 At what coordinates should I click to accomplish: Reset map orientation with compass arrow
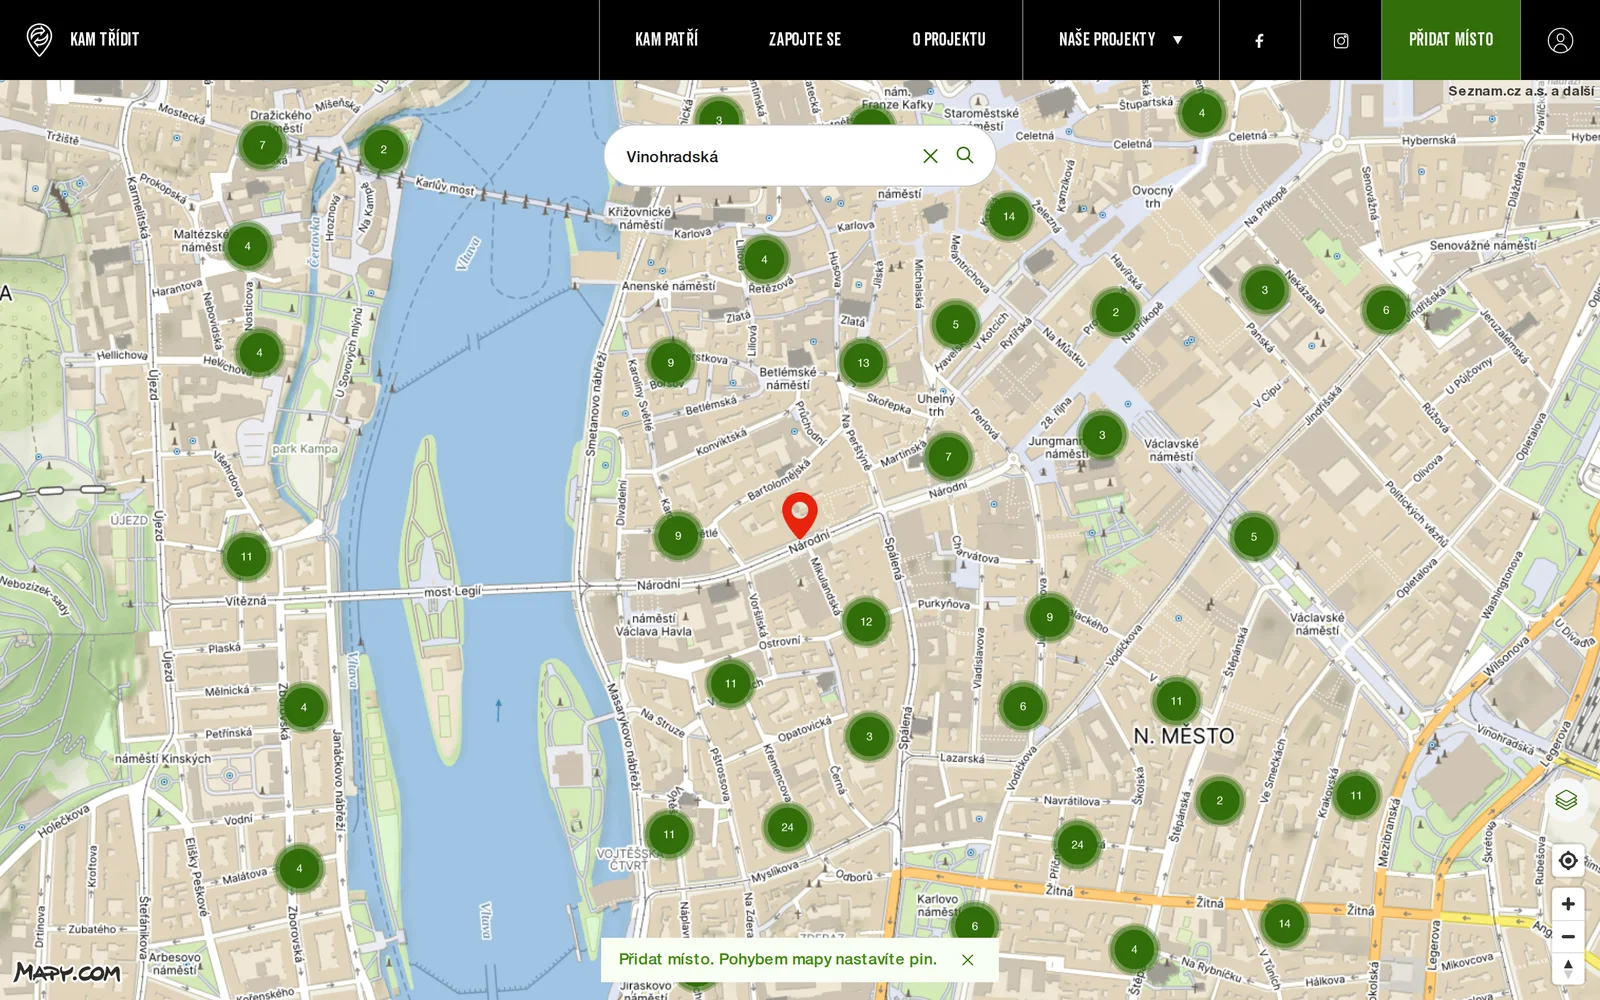(x=1568, y=969)
